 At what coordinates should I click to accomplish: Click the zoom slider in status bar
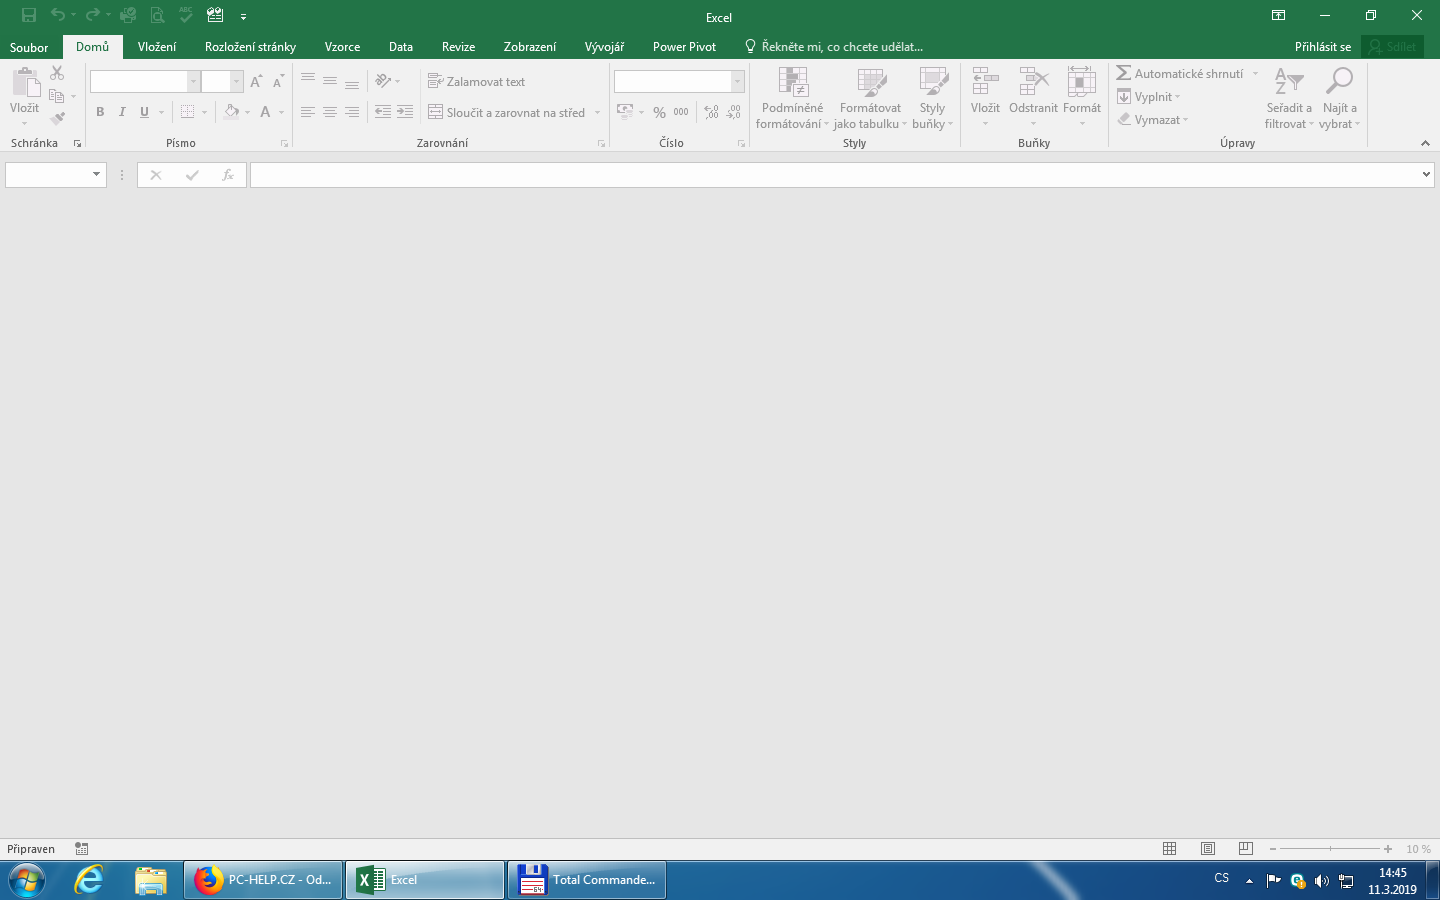(x=1330, y=849)
